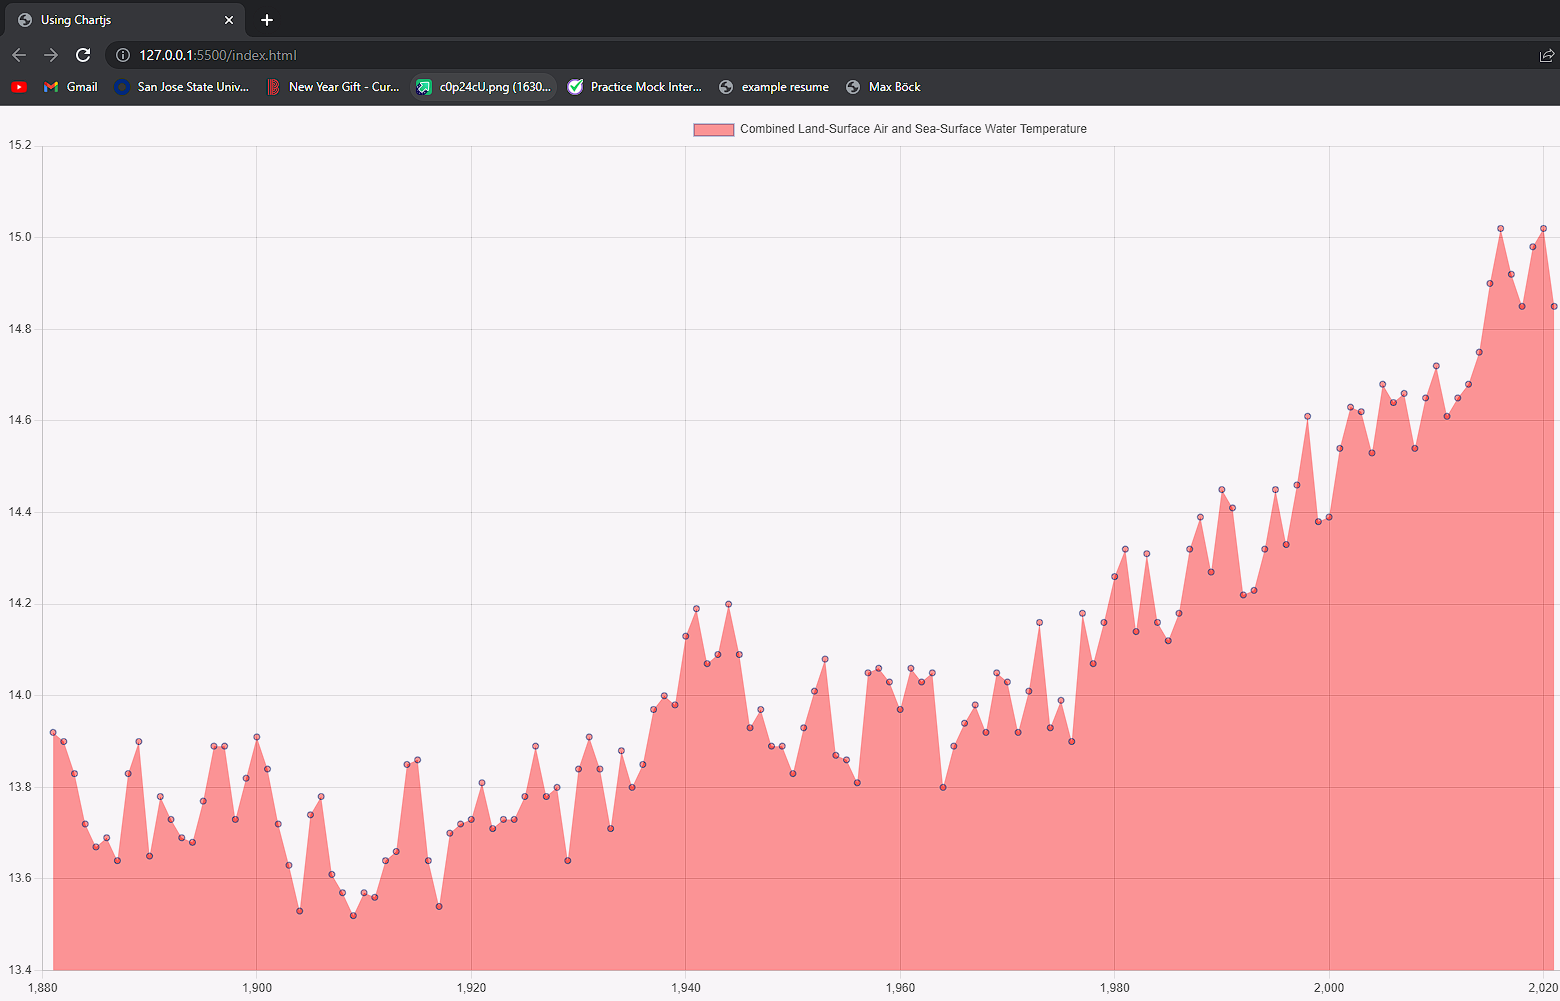Toggle the temperature dataset via the legend label

click(912, 129)
